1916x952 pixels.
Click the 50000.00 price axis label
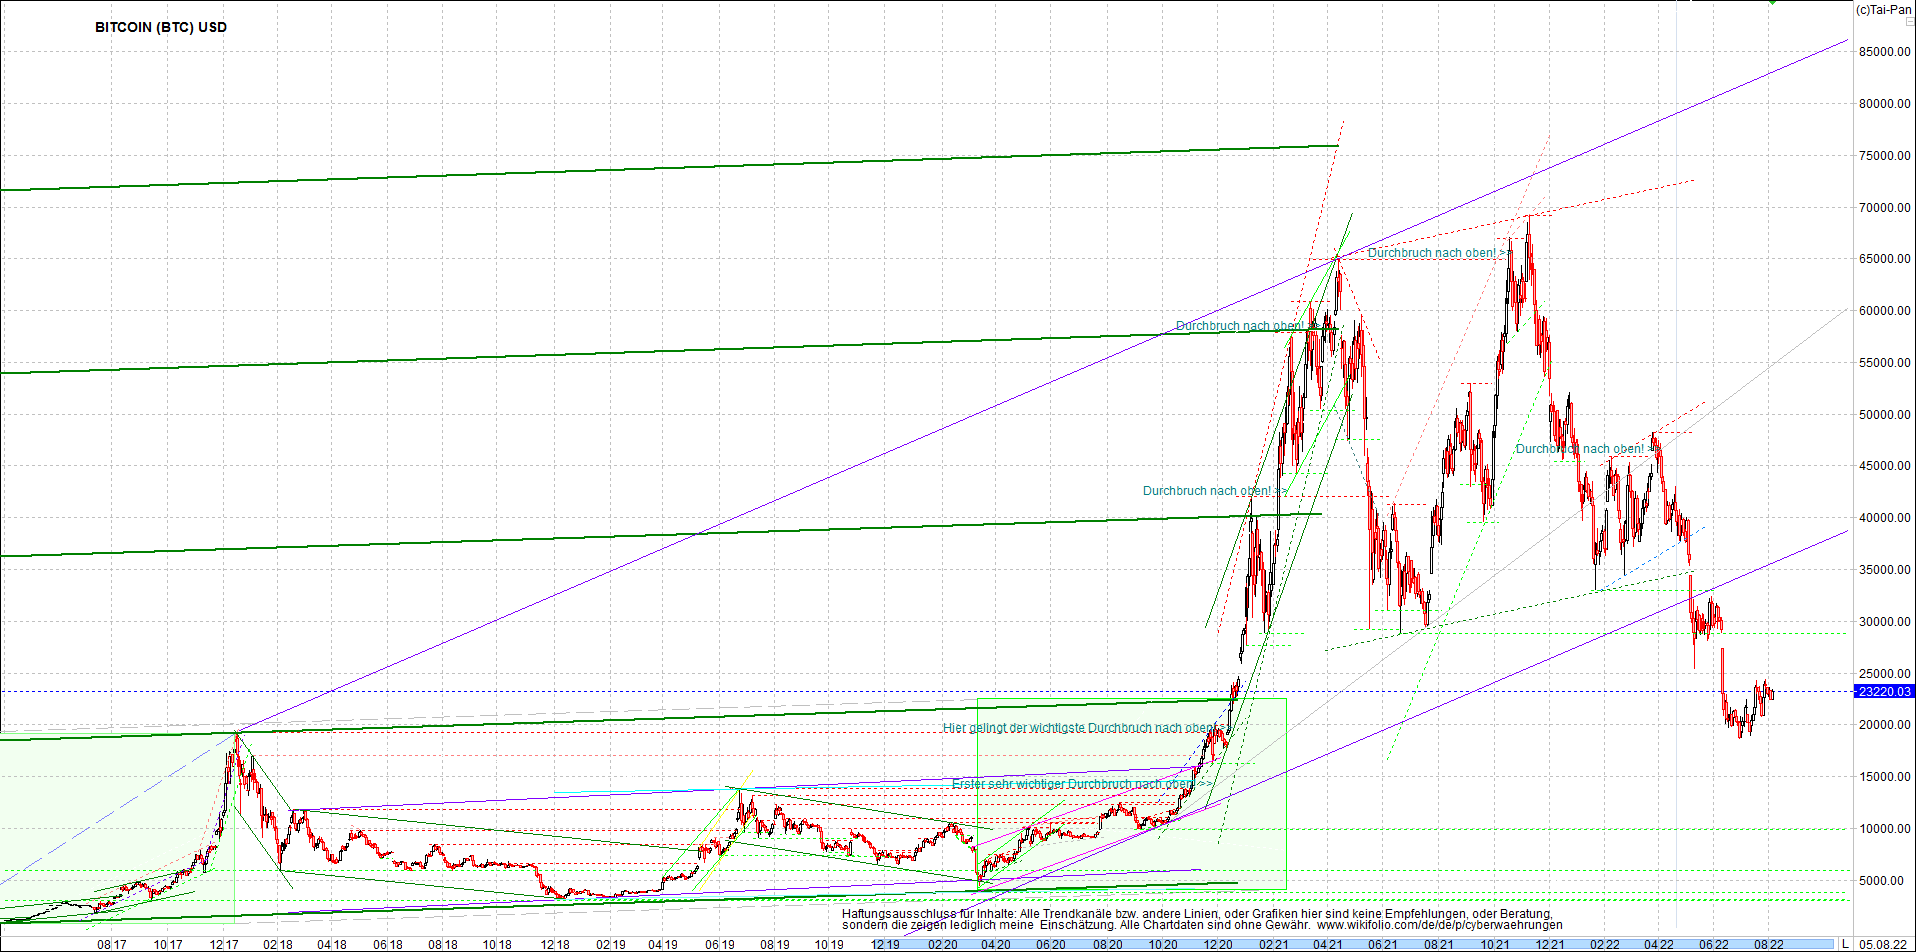pyautogui.click(x=1884, y=415)
